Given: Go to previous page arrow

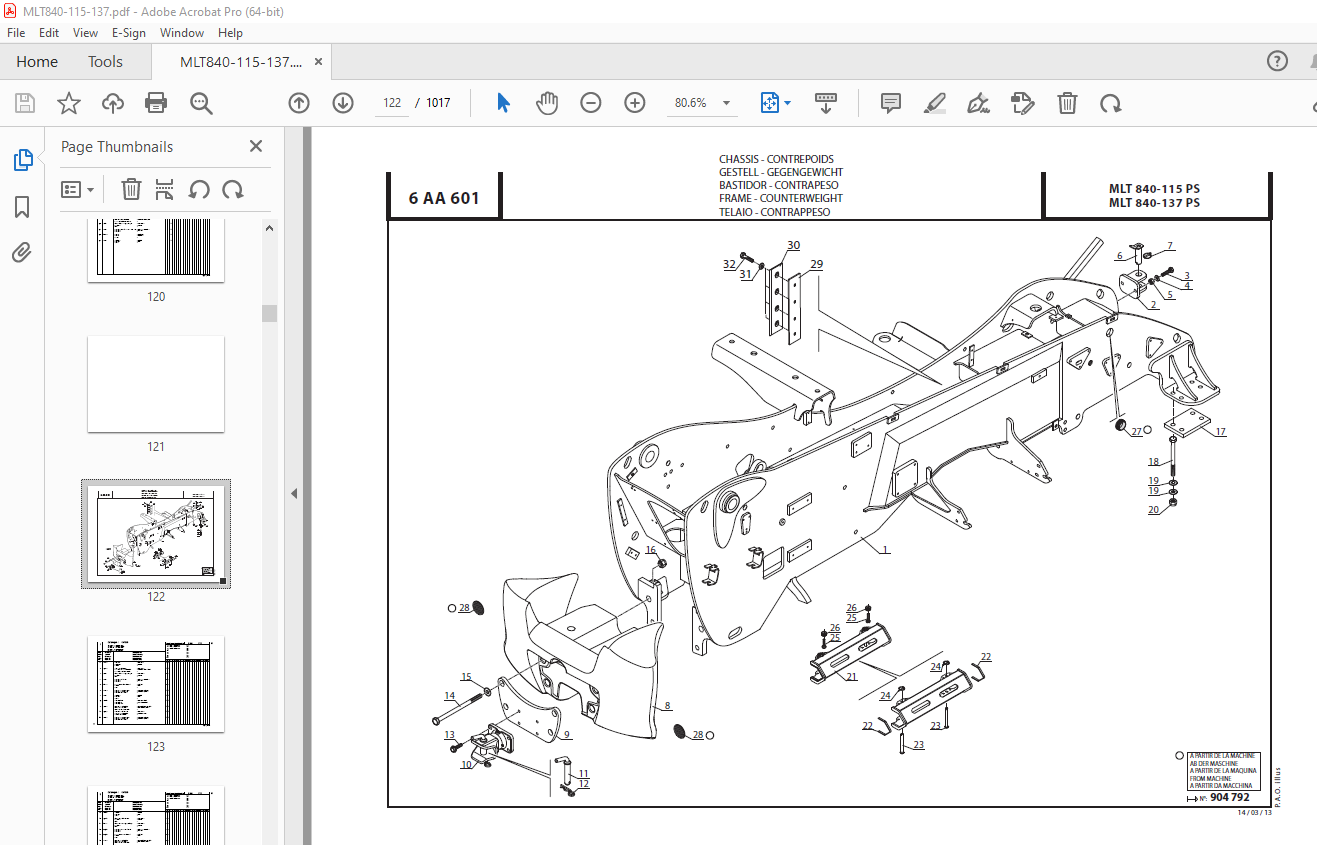Looking at the screenshot, I should click(x=299, y=103).
